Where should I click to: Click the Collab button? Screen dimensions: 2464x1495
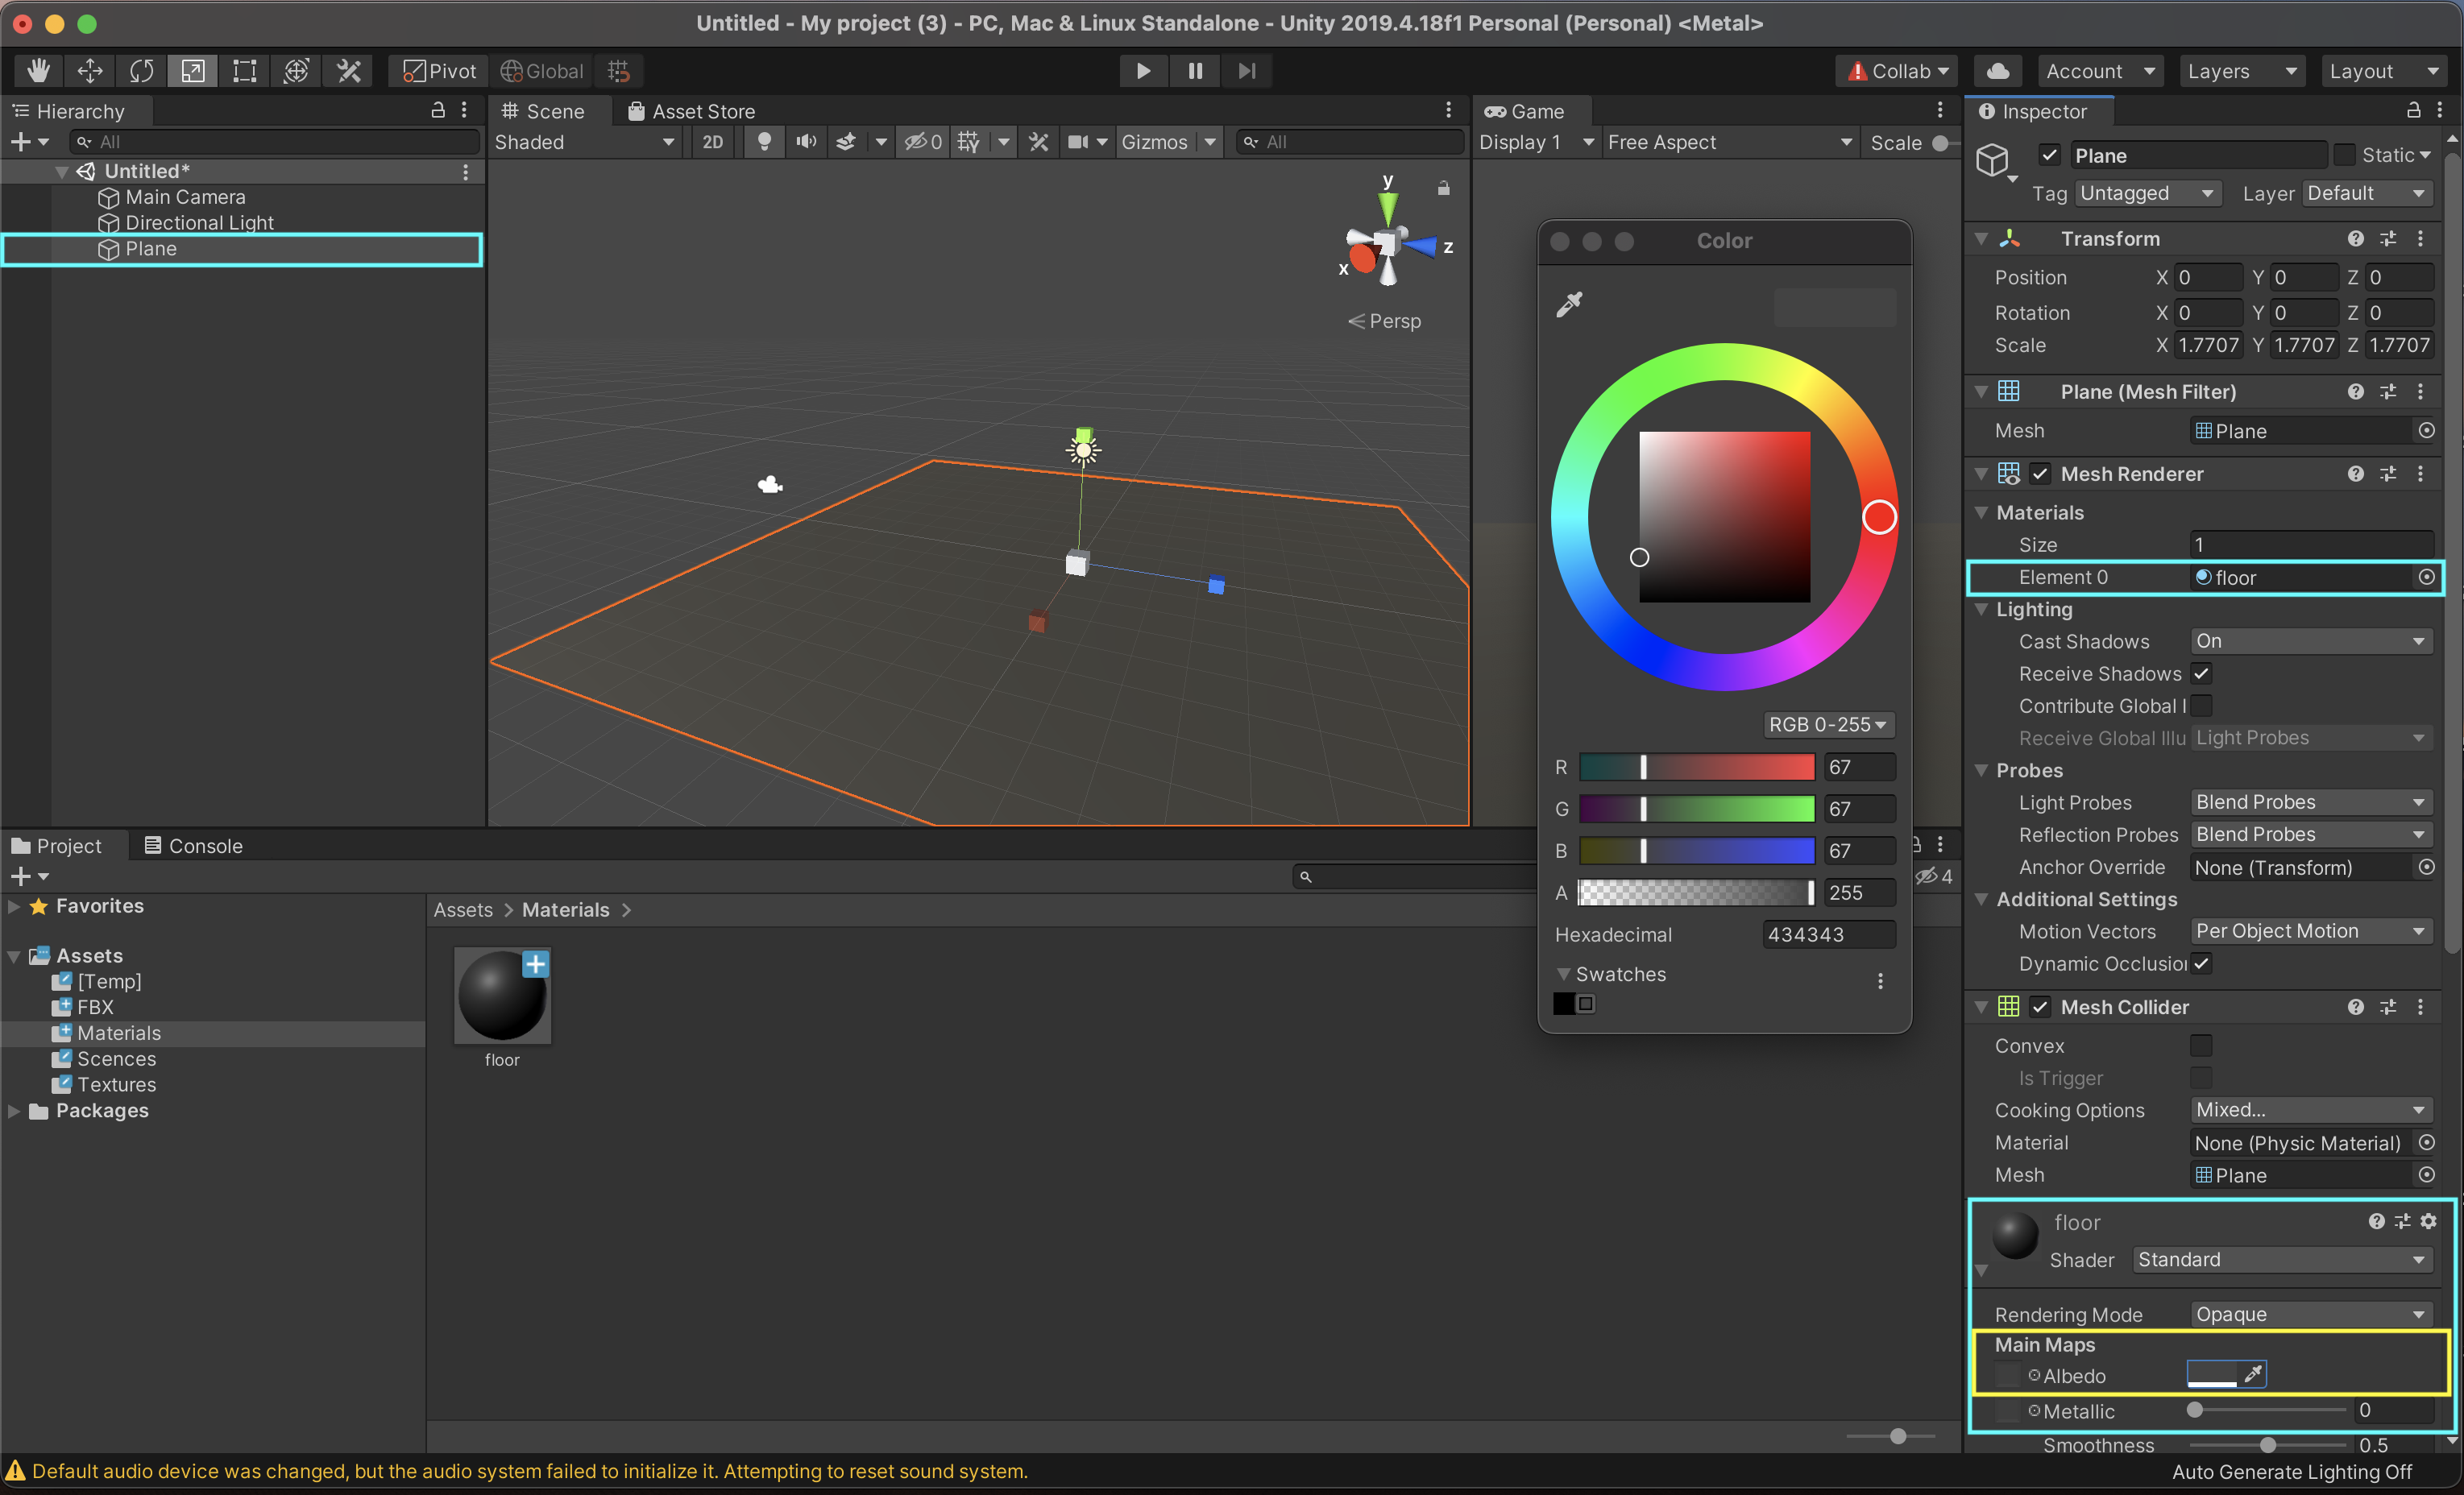tap(1897, 71)
